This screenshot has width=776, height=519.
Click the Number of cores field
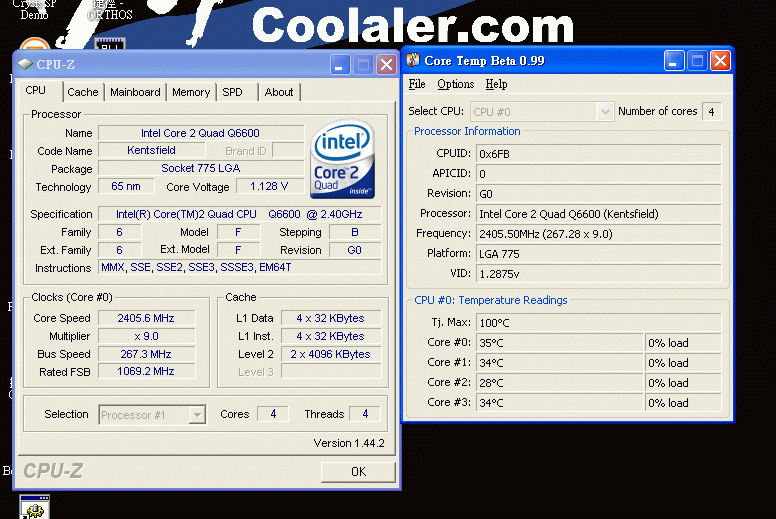tap(711, 112)
